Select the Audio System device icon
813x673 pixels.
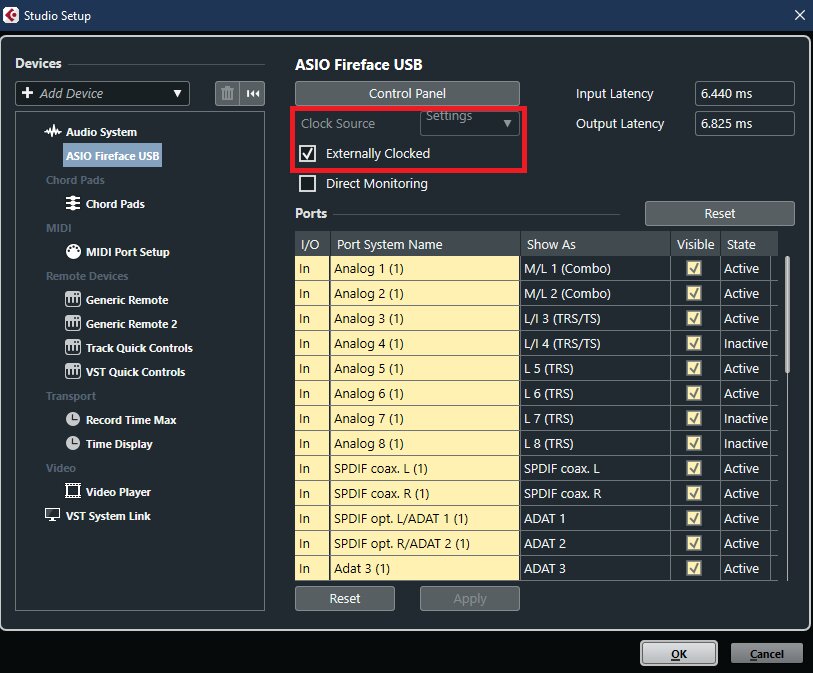point(55,131)
